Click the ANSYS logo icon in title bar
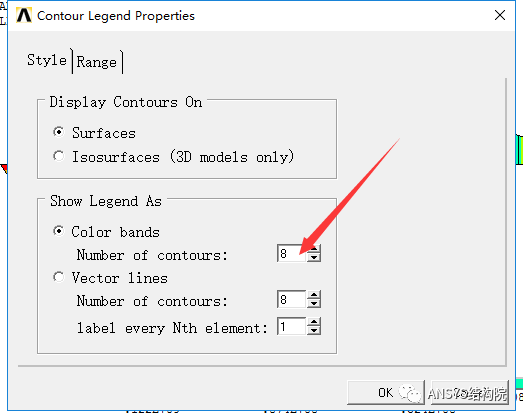The width and height of the screenshot is (523, 418). [x=24, y=15]
